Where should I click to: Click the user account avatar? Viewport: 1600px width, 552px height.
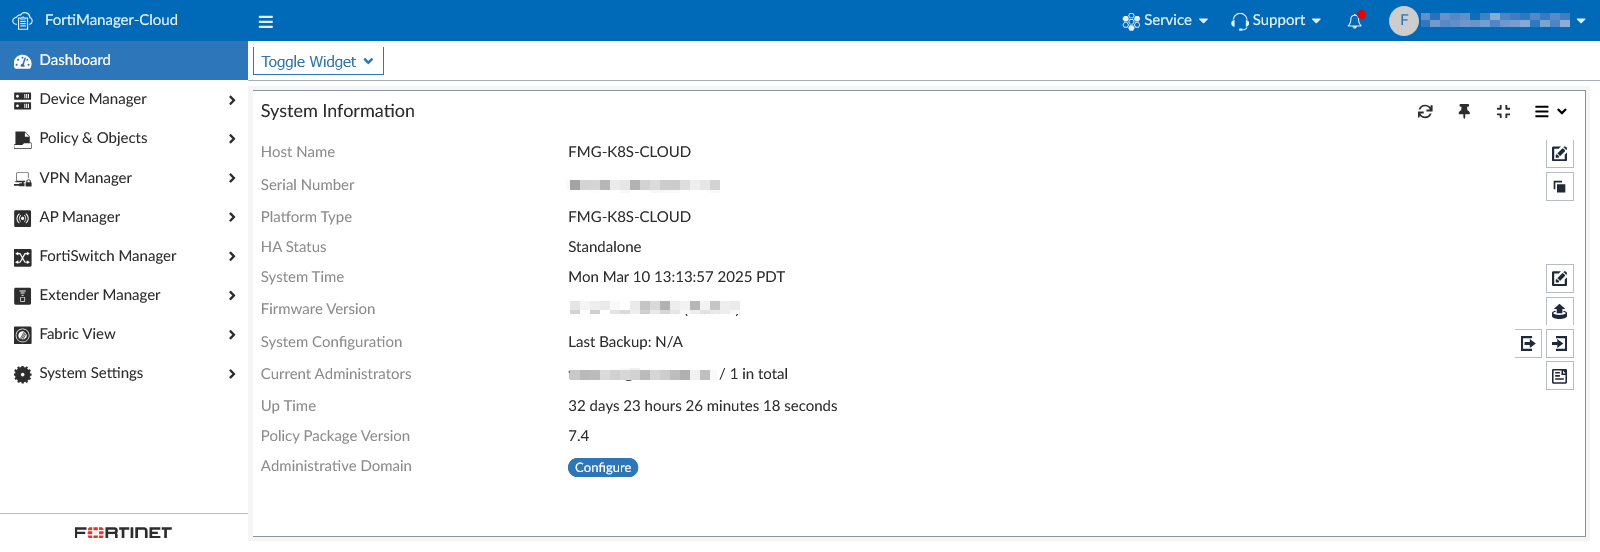[1404, 21]
